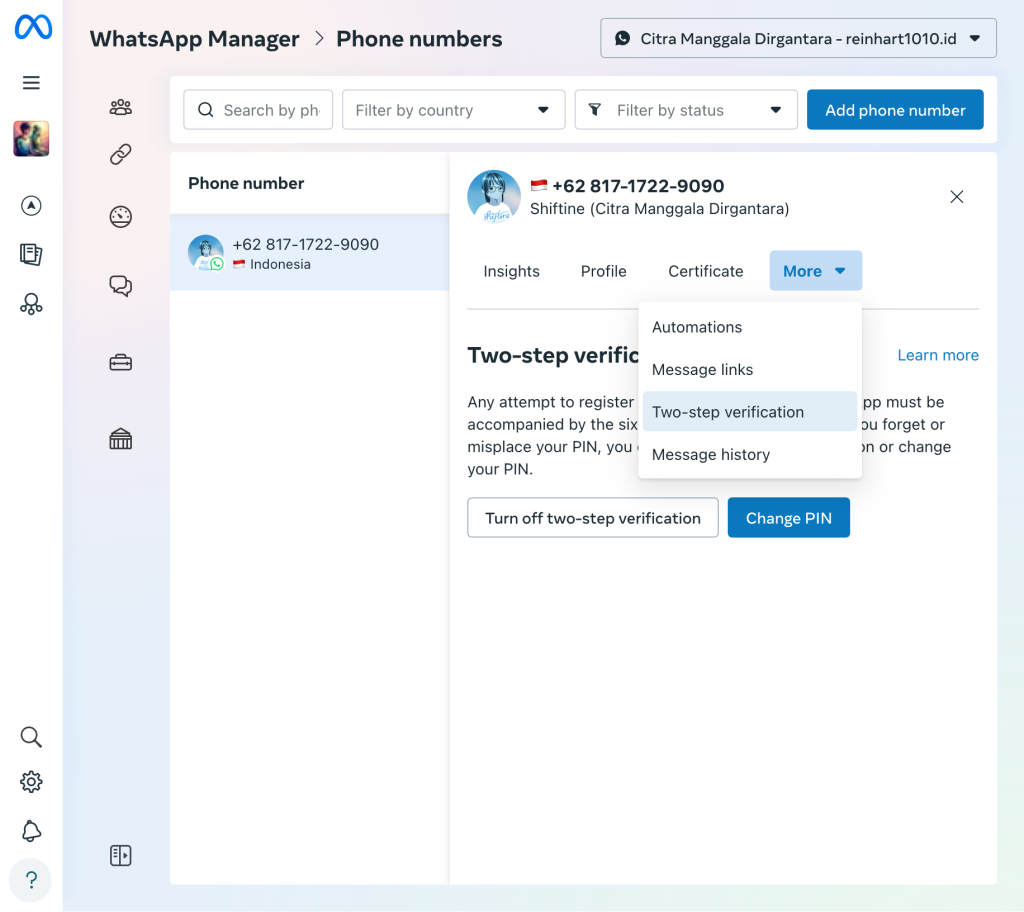Select Automations in the open menu
Image resolution: width=1024 pixels, height=912 pixels.
tap(697, 327)
